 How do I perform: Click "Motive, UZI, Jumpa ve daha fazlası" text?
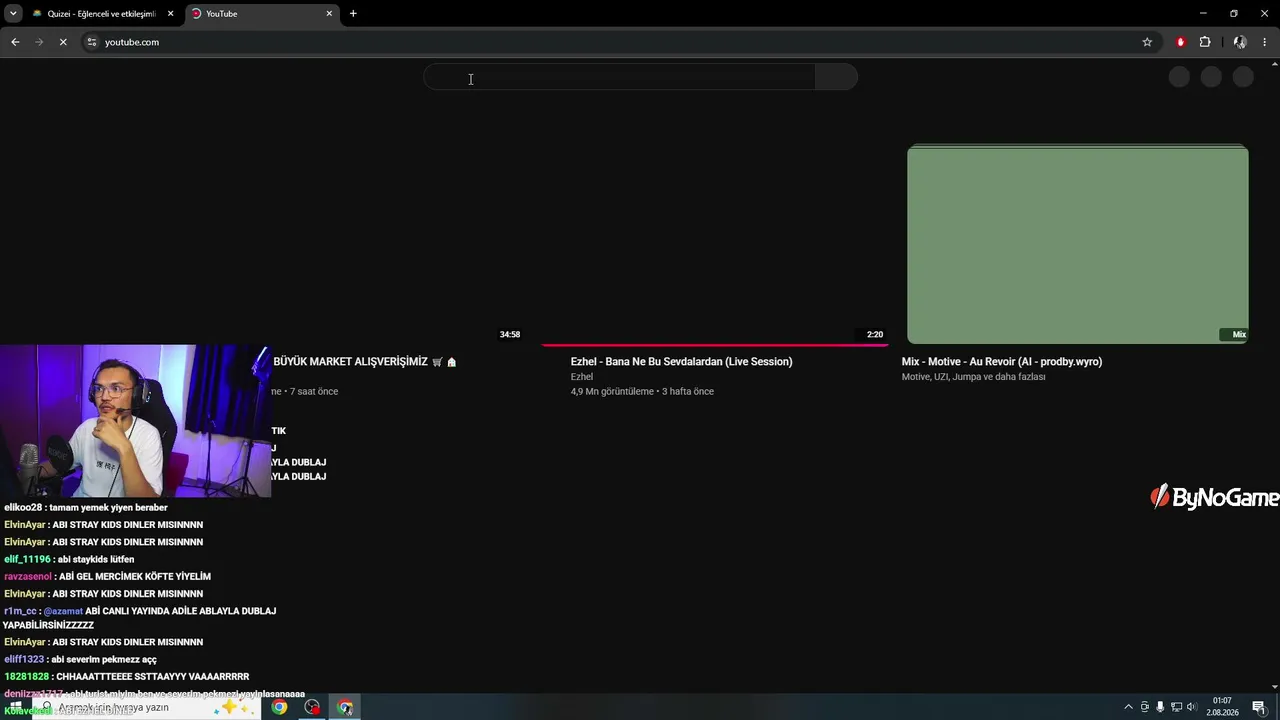coord(973,377)
